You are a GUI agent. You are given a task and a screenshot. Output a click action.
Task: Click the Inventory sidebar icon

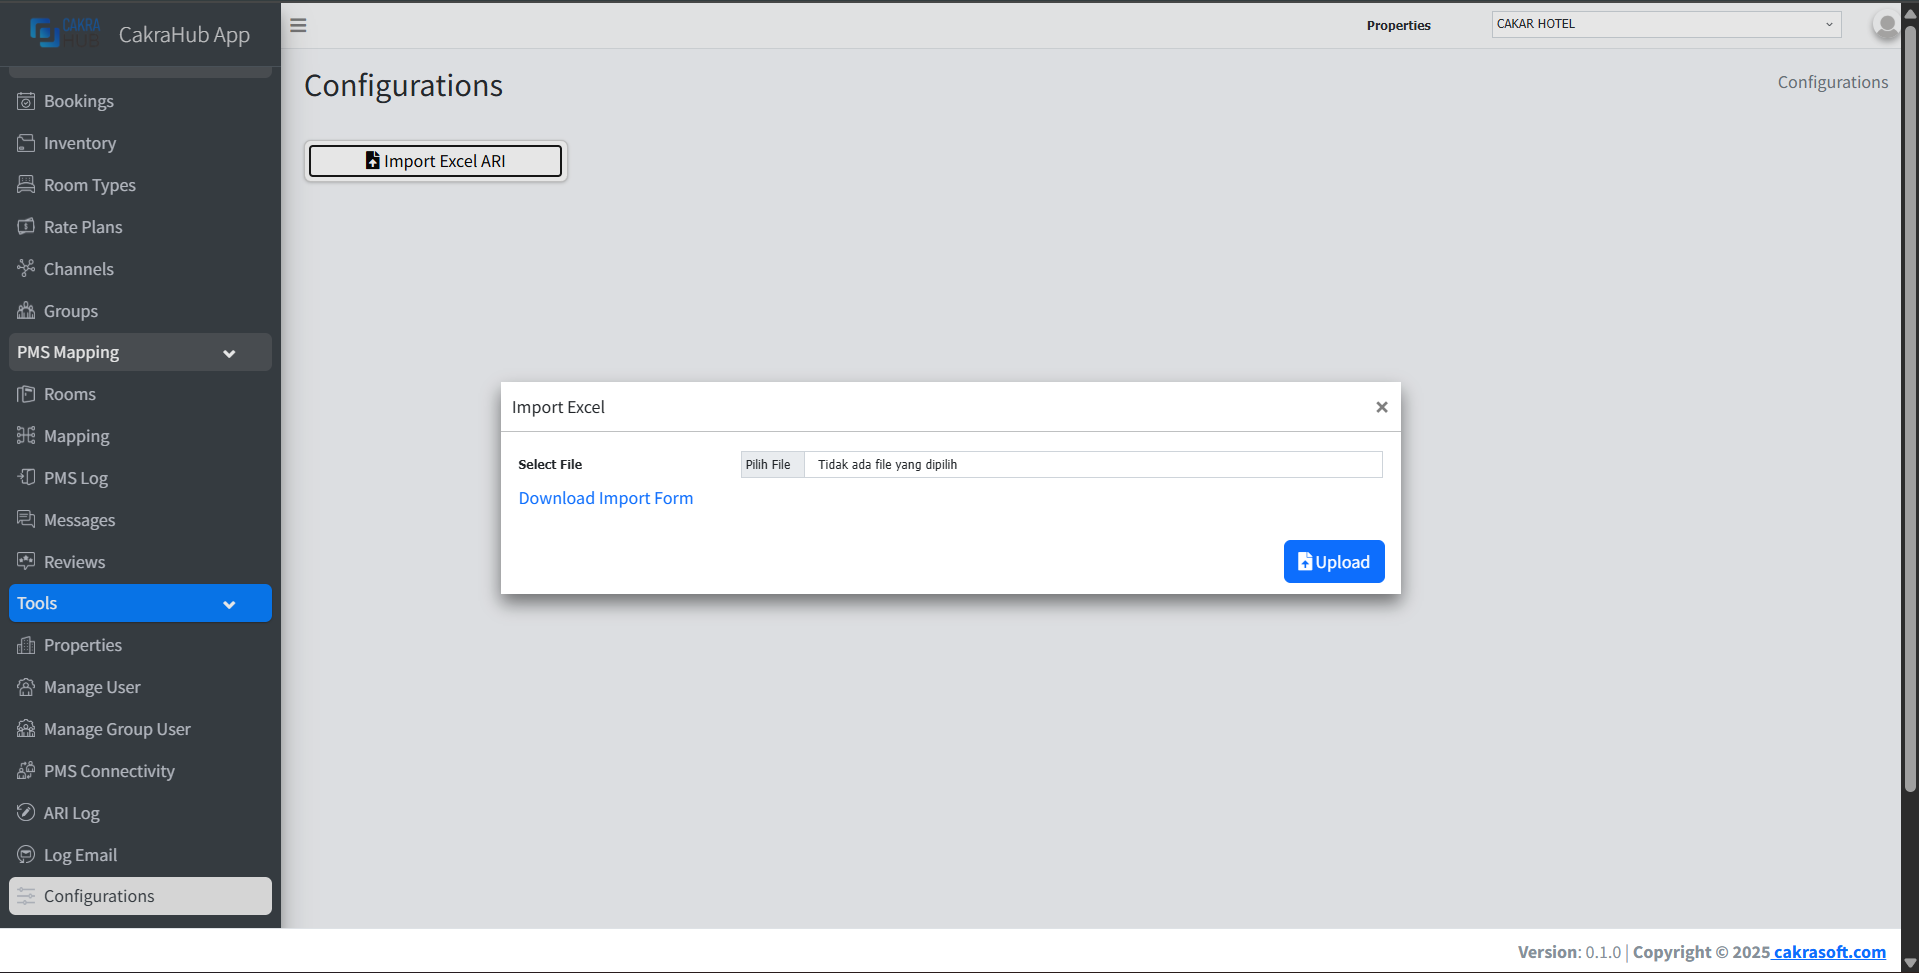(x=26, y=143)
